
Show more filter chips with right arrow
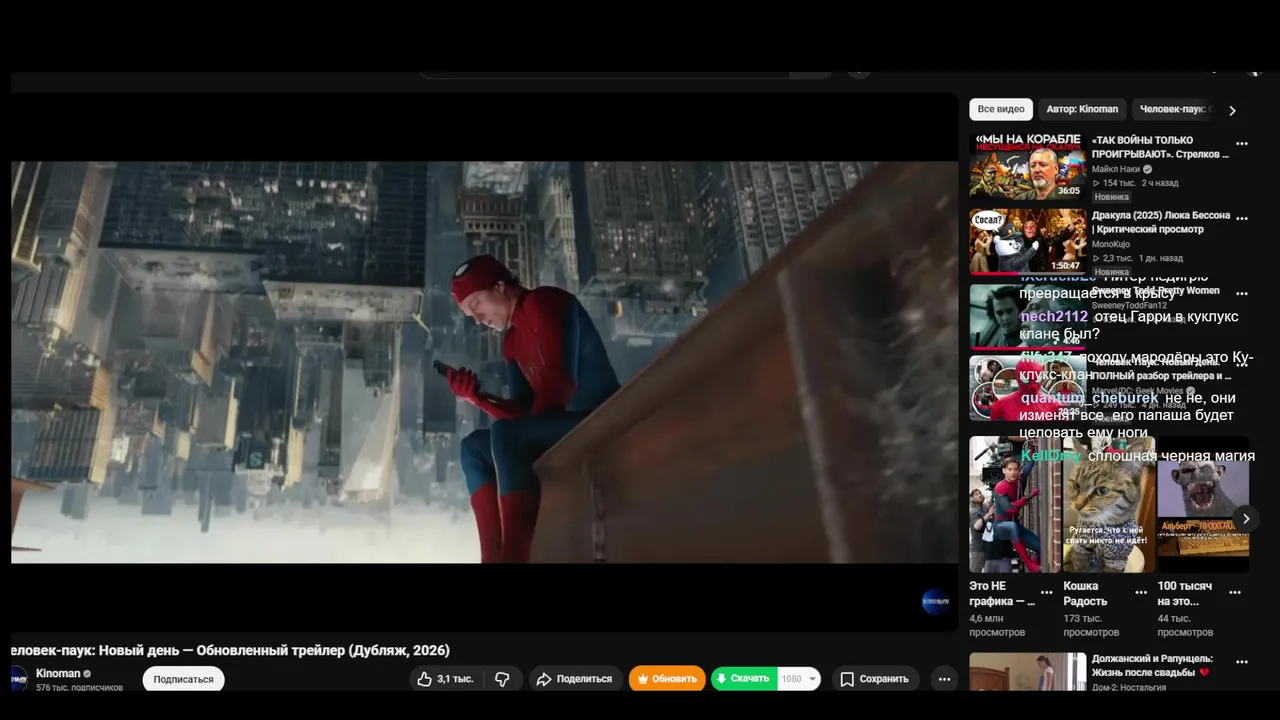coord(1232,110)
